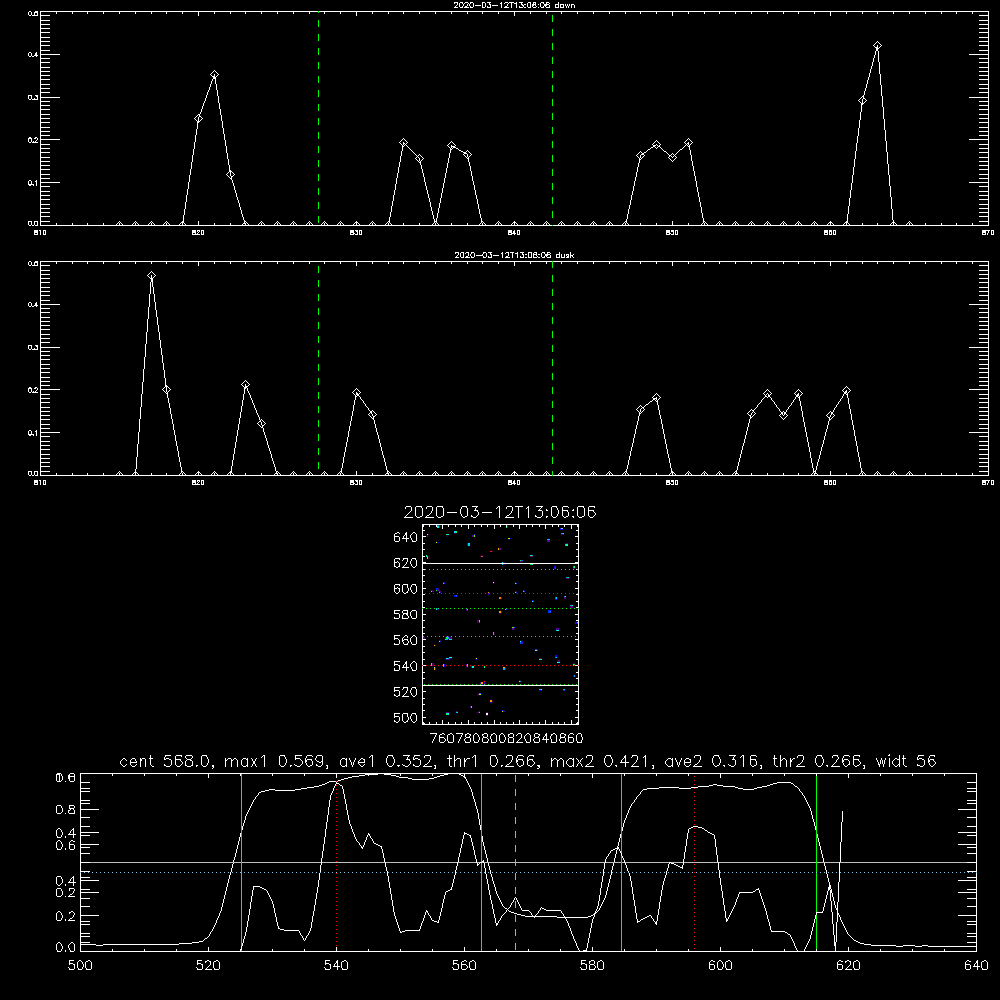1000x1000 pixels.
Task: Click the '580' y-axis label of the small image panel
Action: coord(406,615)
